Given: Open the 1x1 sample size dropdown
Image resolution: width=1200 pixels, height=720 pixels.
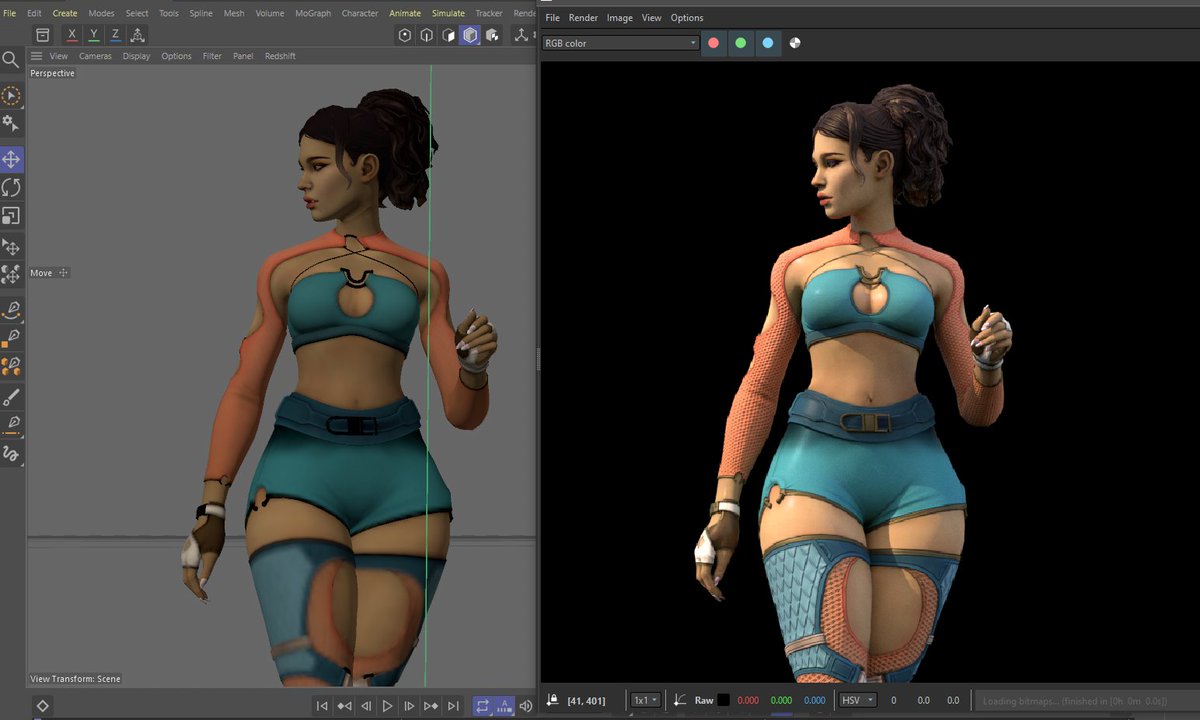Looking at the screenshot, I should (645, 700).
